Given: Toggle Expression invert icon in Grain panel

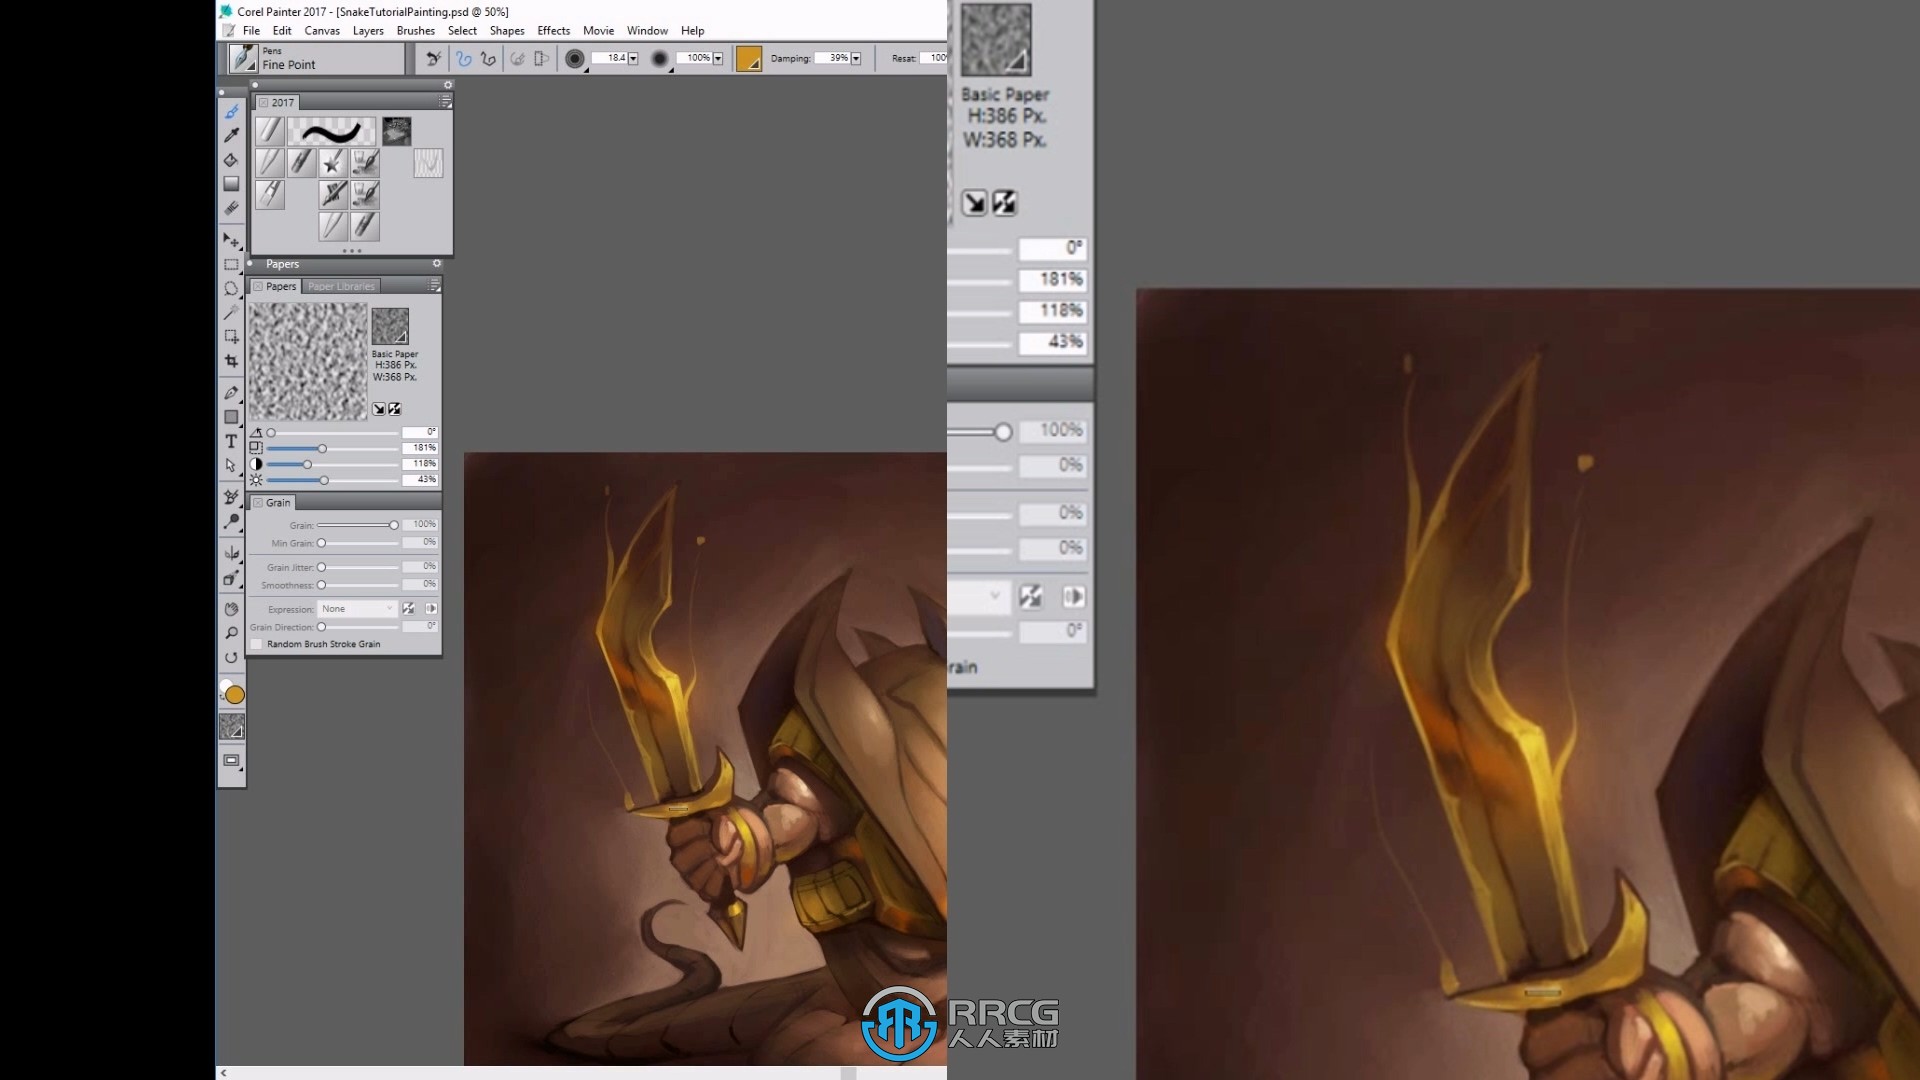Looking at the screenshot, I should pyautogui.click(x=408, y=608).
